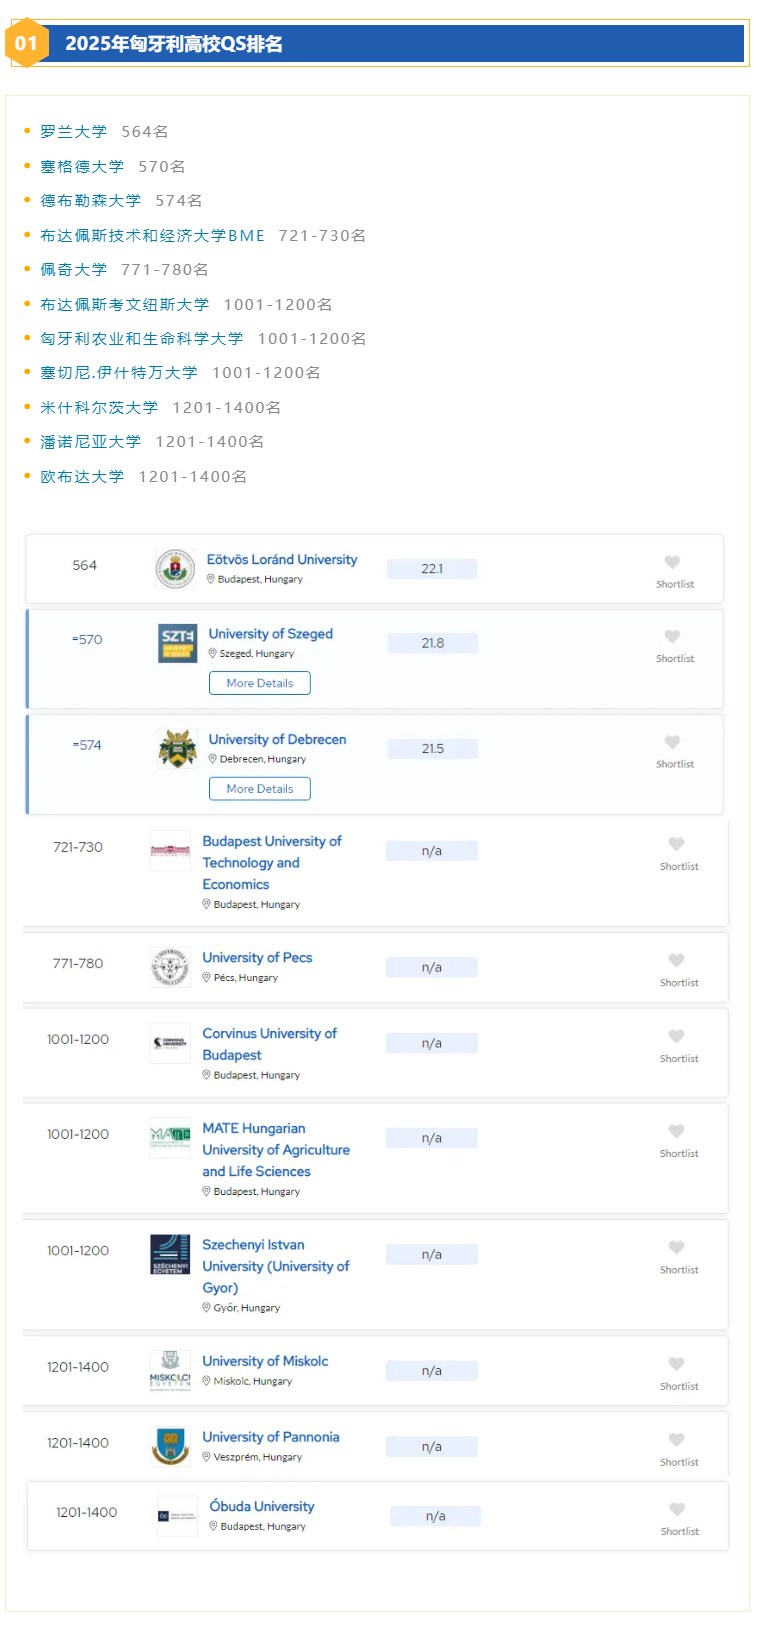Click Eötvös Loránd University crest logo
This screenshot has width=759, height=1649.
tap(176, 569)
